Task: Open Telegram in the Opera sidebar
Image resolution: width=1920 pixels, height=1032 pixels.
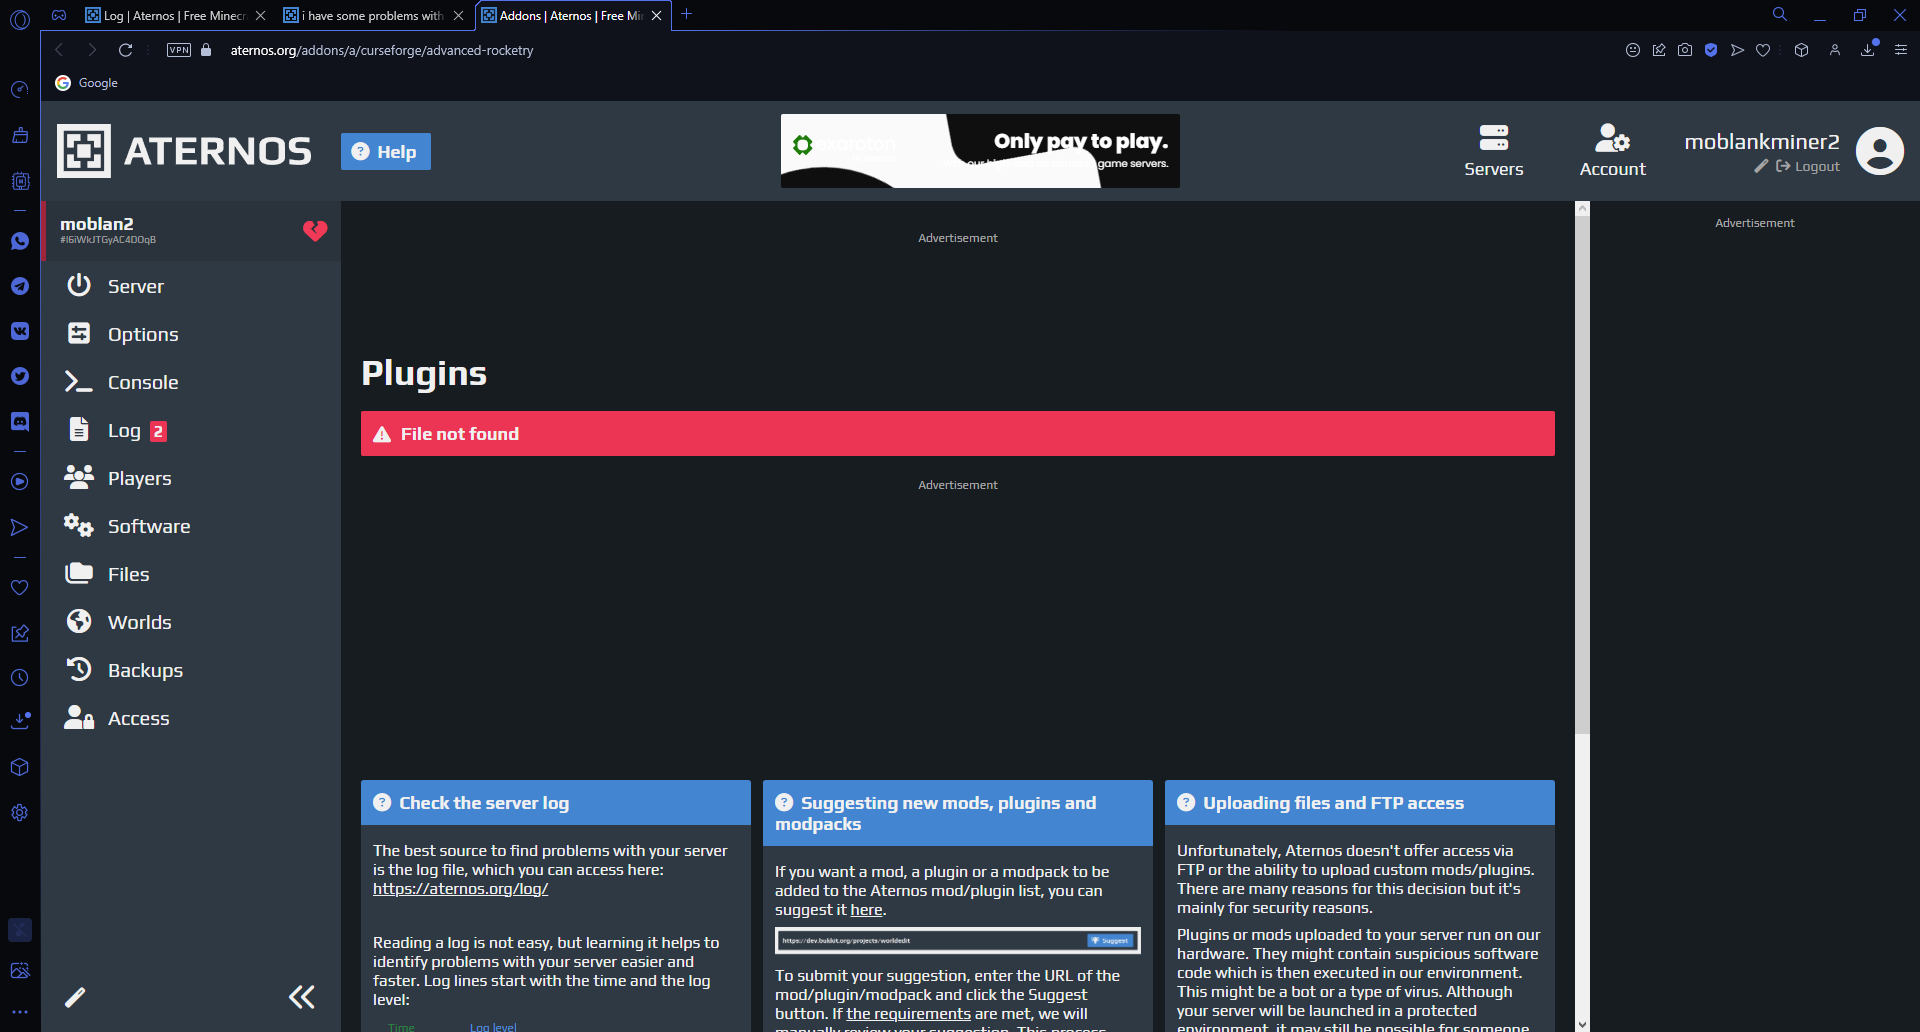Action: (x=20, y=286)
